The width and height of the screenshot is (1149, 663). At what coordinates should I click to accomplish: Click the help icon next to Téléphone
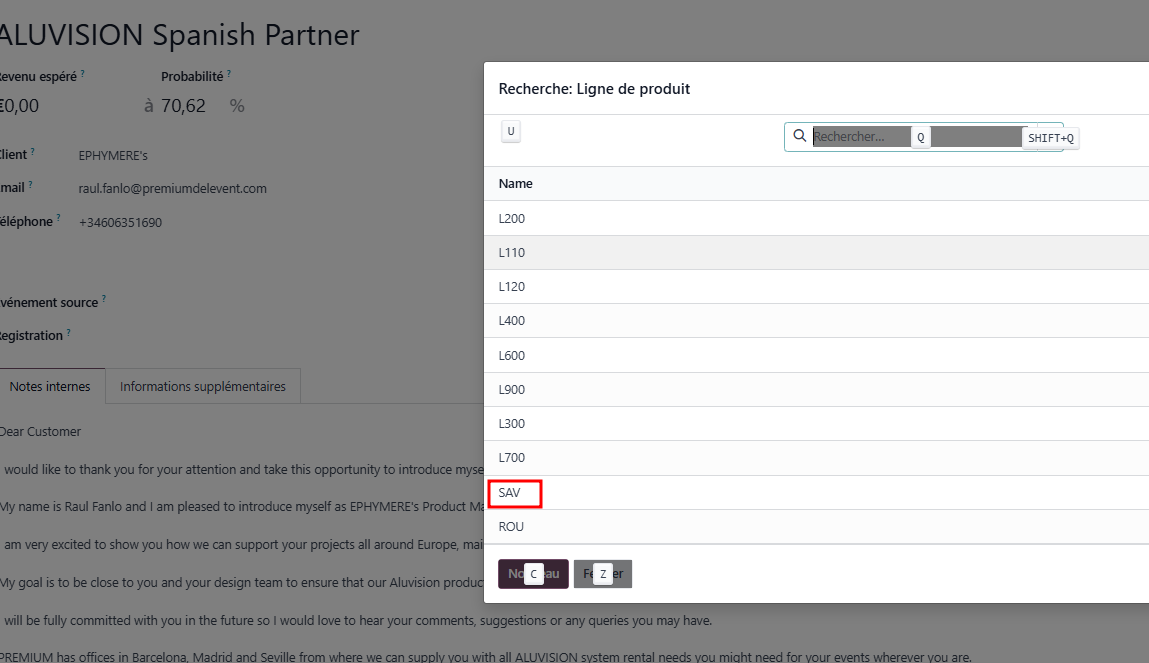(x=58, y=218)
